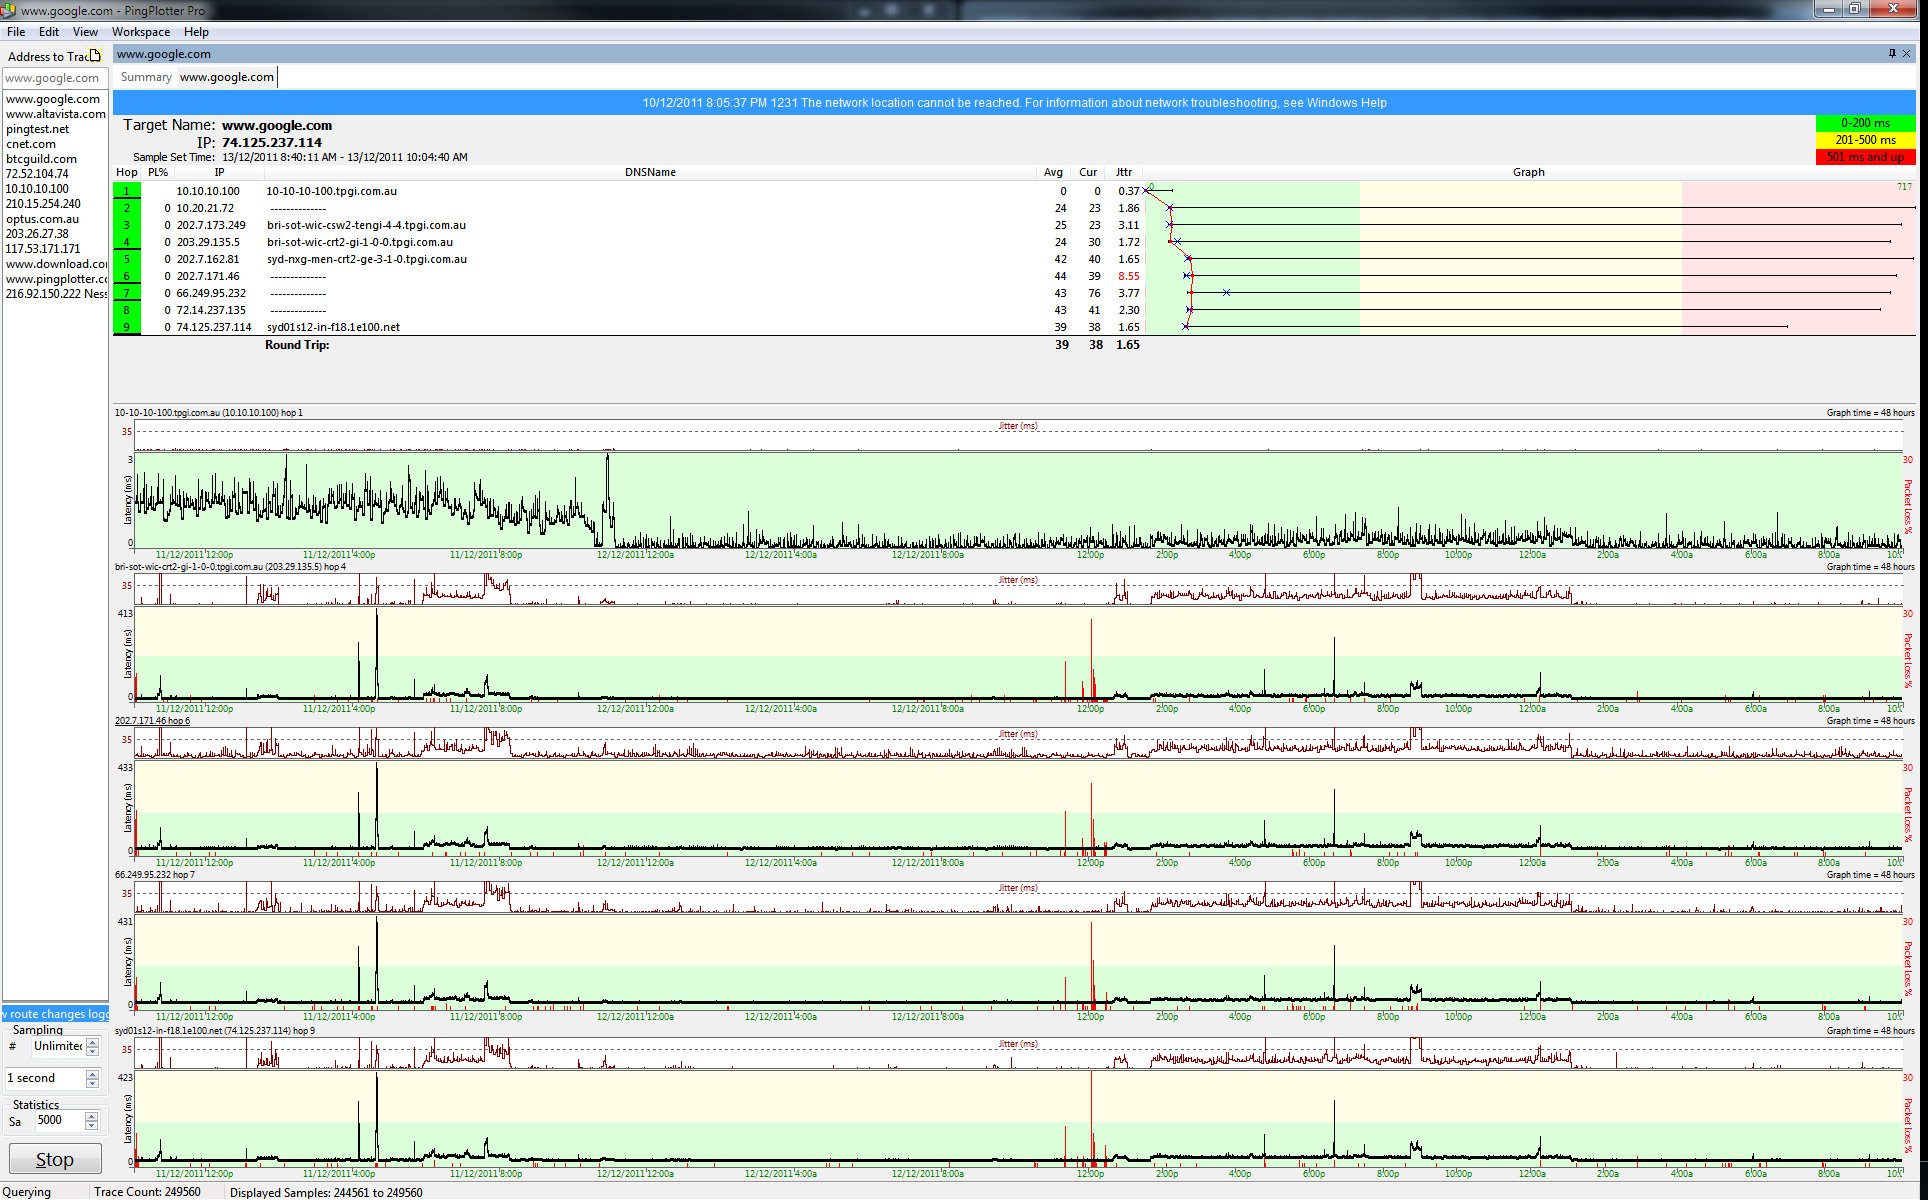Increase samples to include with the 5000 up arrow
The image size is (1928, 1200).
tap(92, 1116)
